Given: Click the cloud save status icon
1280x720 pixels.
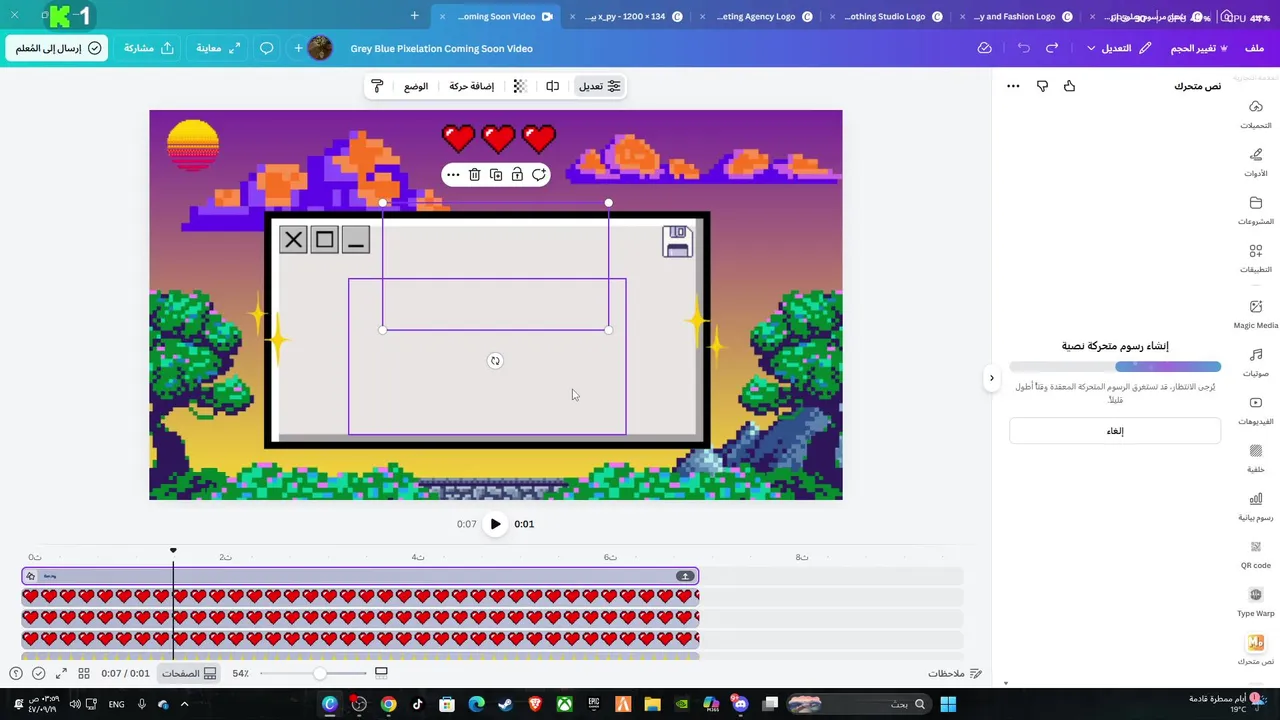Looking at the screenshot, I should coord(985,48).
